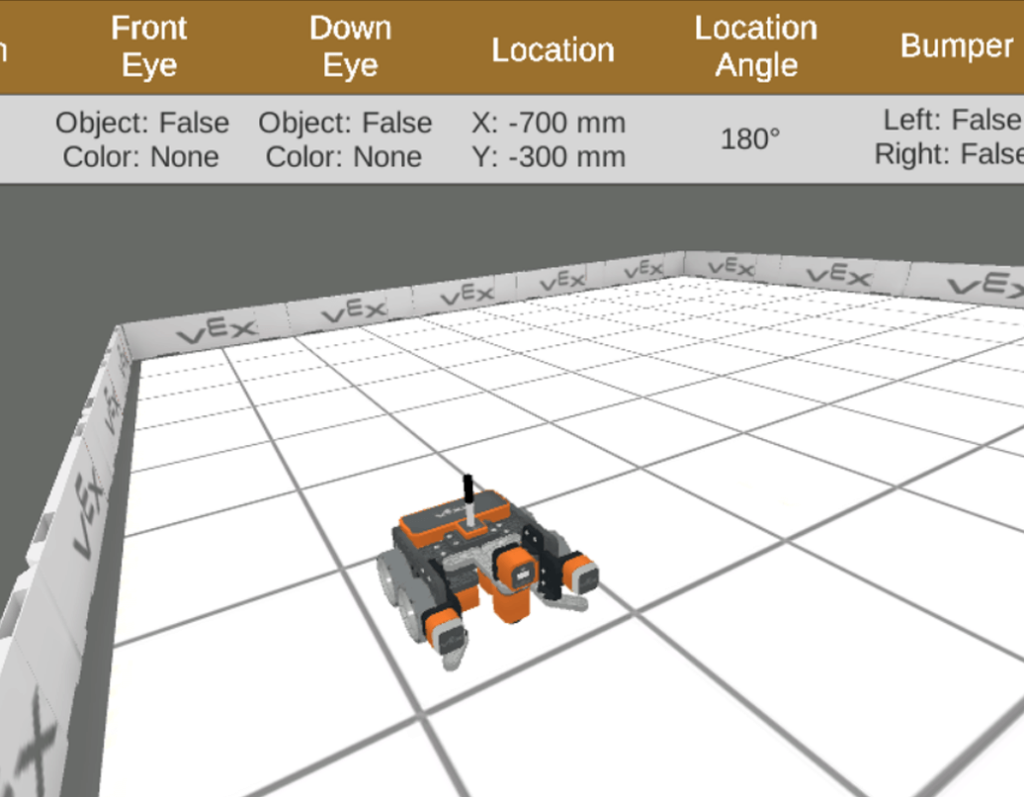Select the Bumper column header
1024x797 pixels.
point(957,46)
